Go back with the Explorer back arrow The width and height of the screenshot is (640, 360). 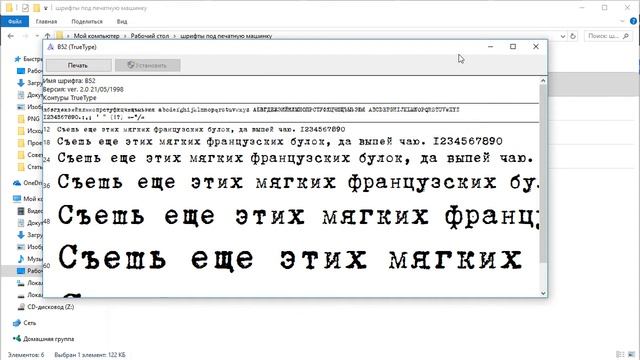11,36
